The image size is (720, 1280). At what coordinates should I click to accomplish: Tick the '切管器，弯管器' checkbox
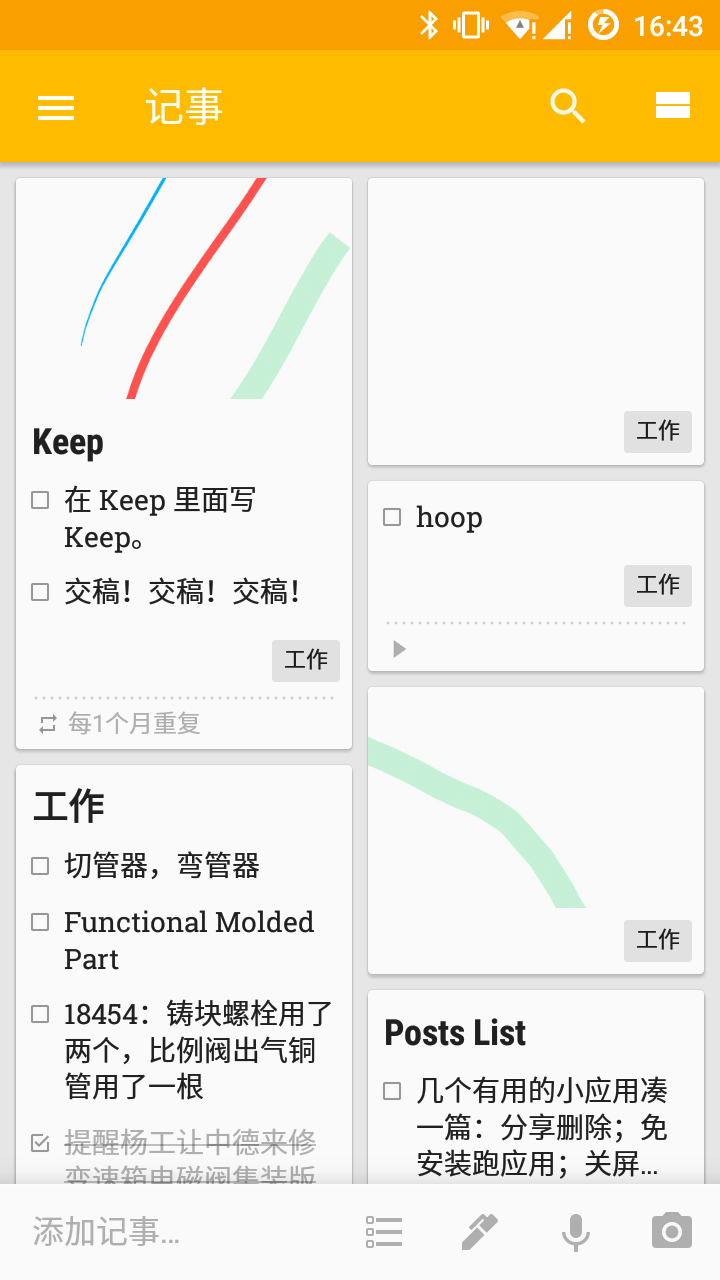[x=40, y=866]
